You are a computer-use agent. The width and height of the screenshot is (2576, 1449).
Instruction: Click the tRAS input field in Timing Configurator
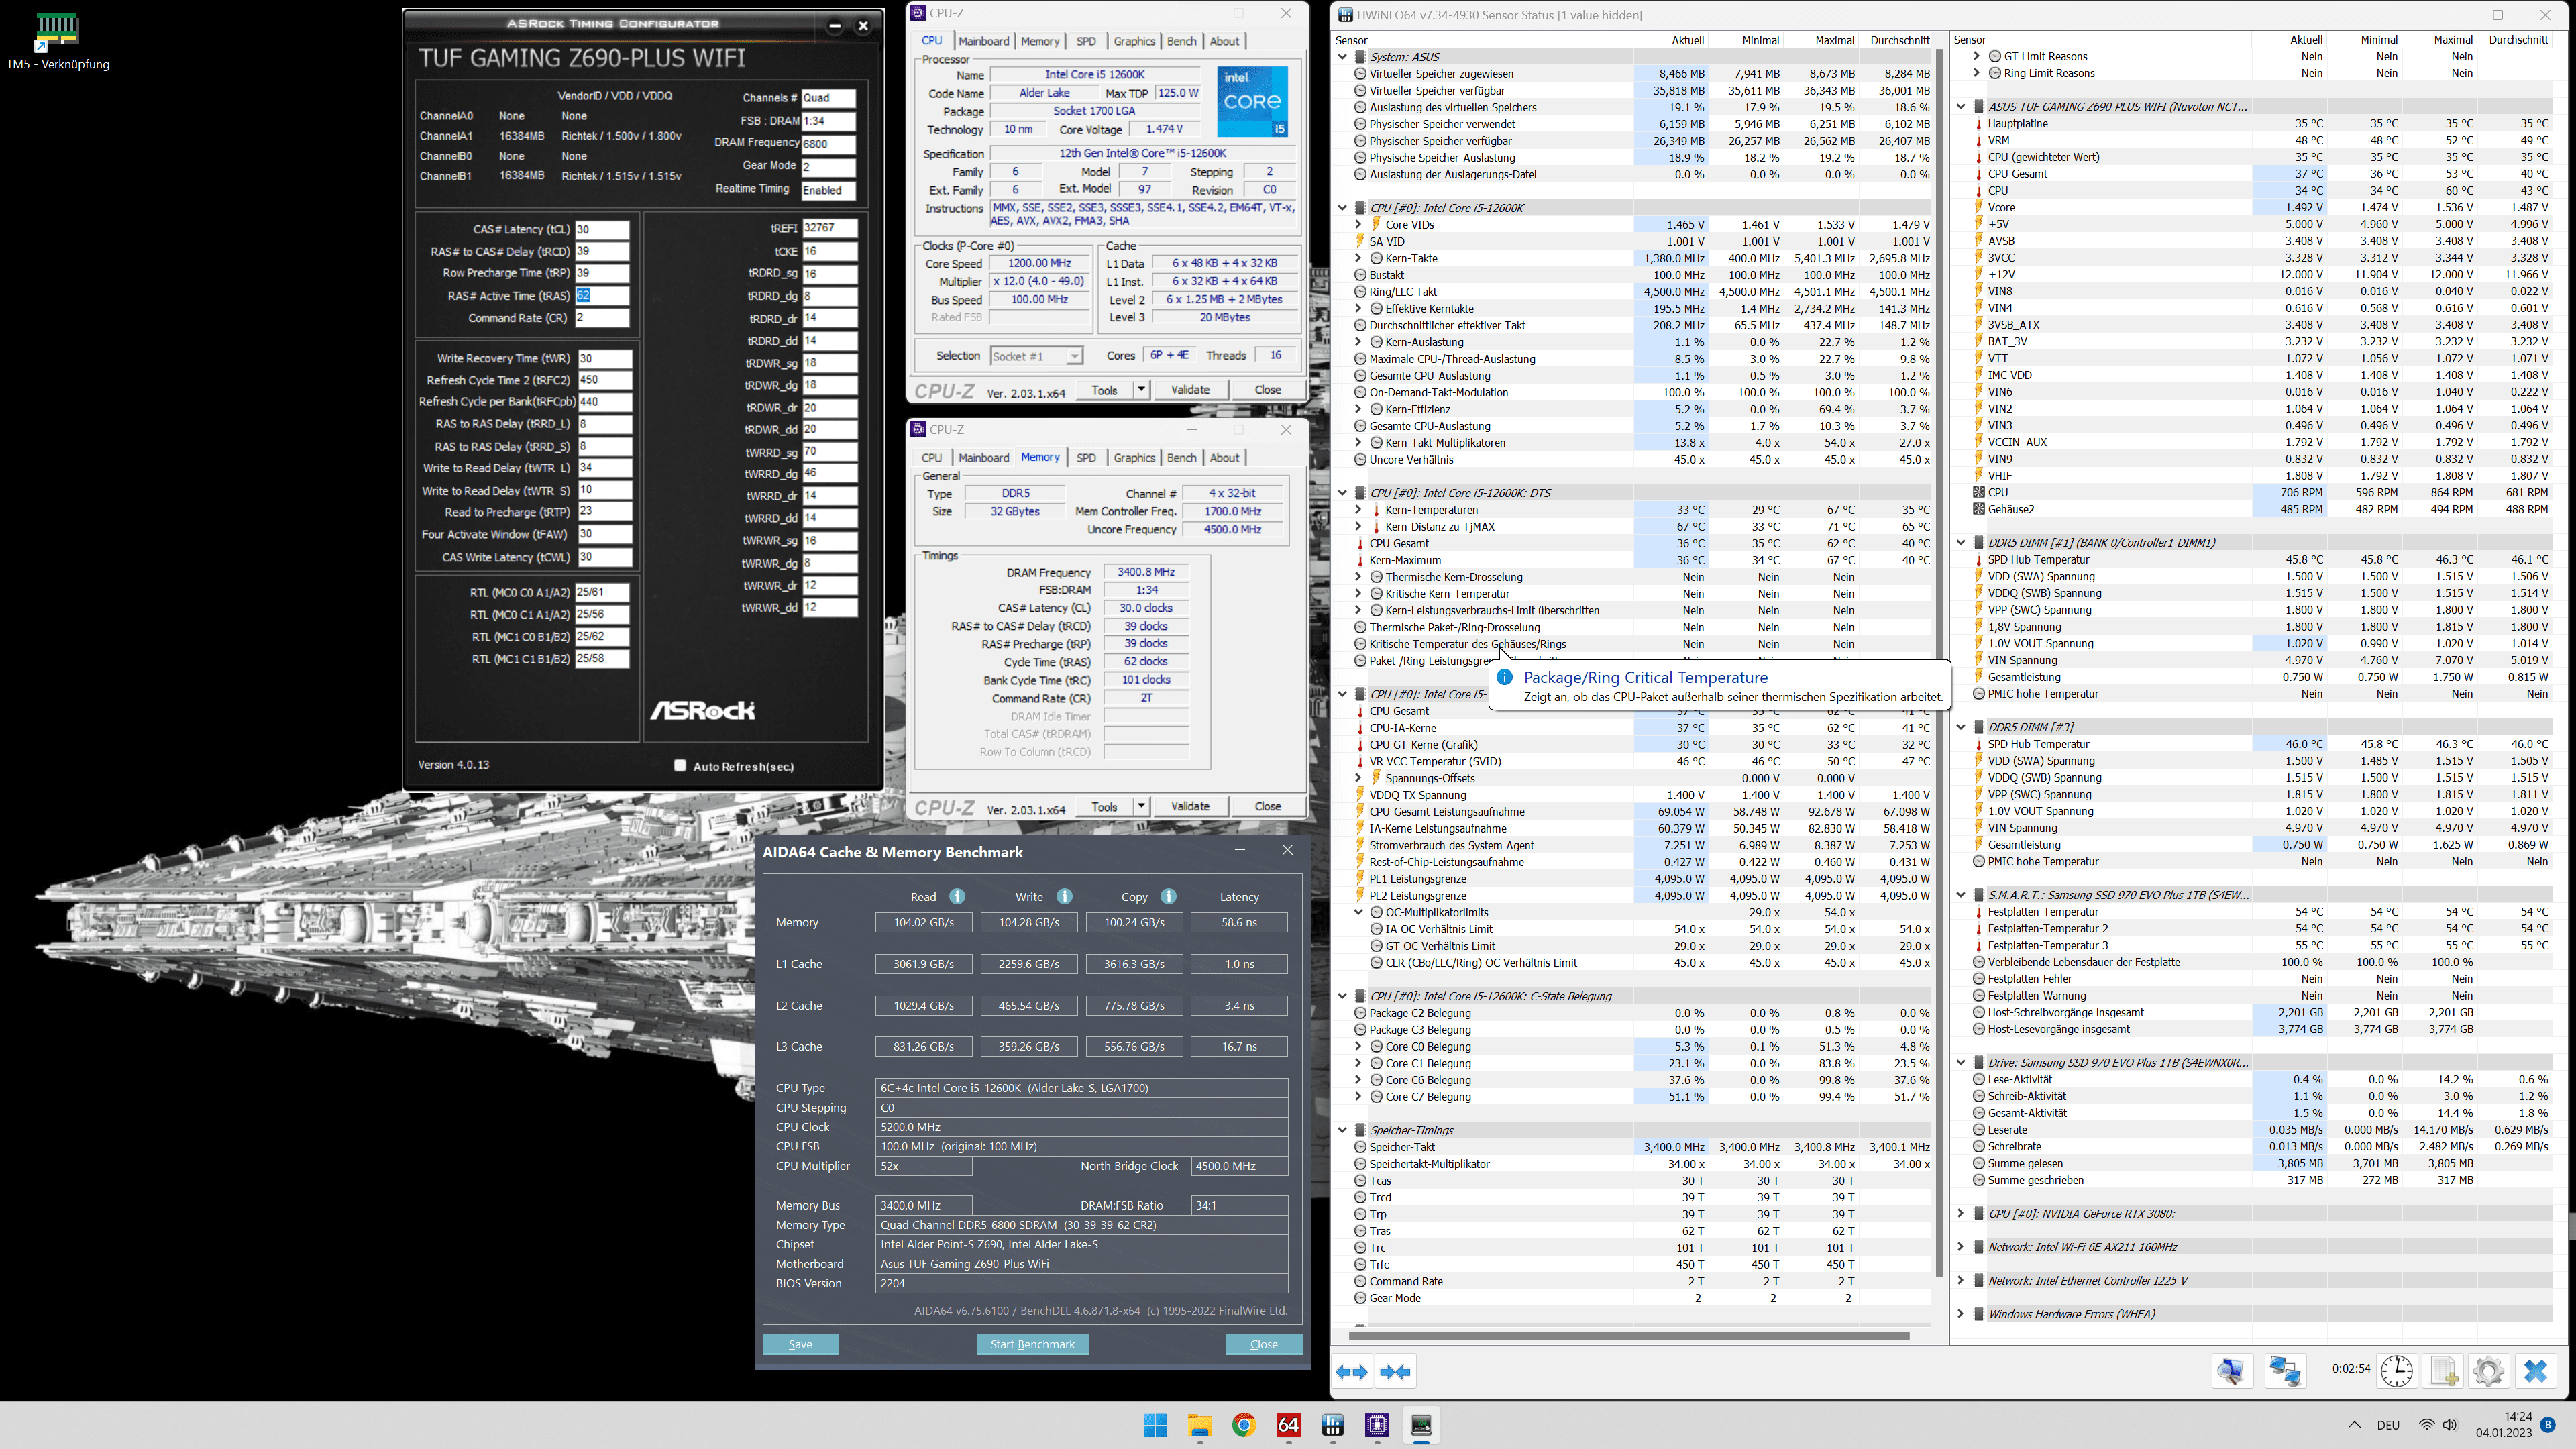coord(602,296)
